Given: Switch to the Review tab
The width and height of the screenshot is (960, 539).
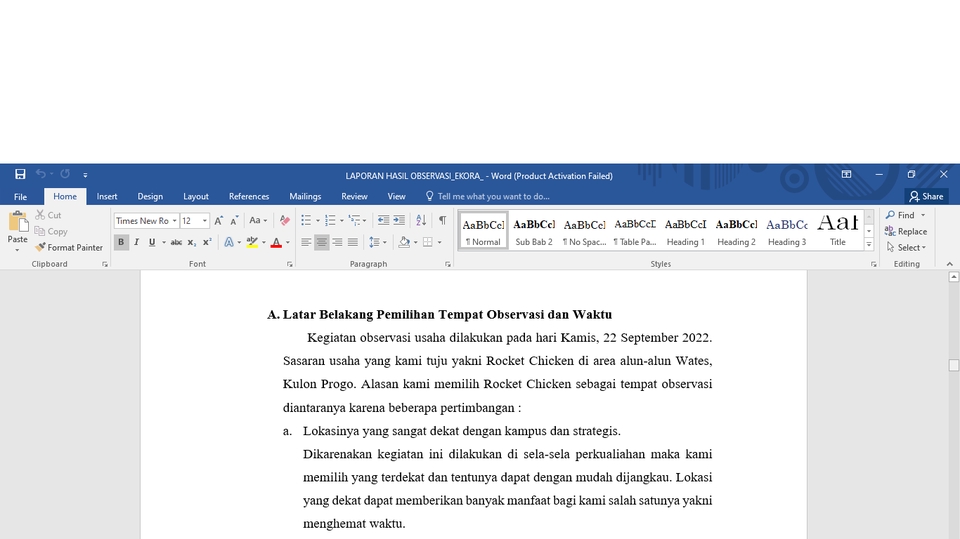Looking at the screenshot, I should pos(354,197).
